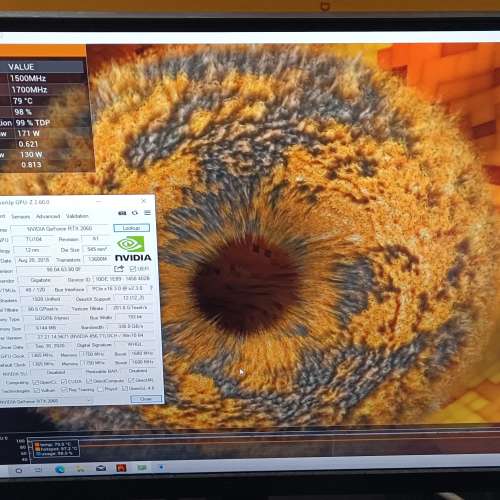
Task: Click the Memory Type field showing GDDR6
Action: pos(52,318)
